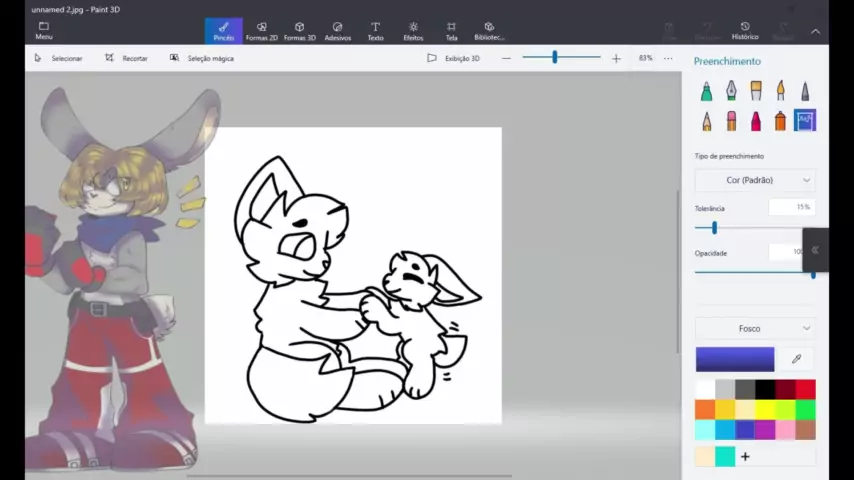Activate the Fill (Preenchimento) tool
Image resolution: width=854 pixels, height=480 pixels.
[x=805, y=121]
